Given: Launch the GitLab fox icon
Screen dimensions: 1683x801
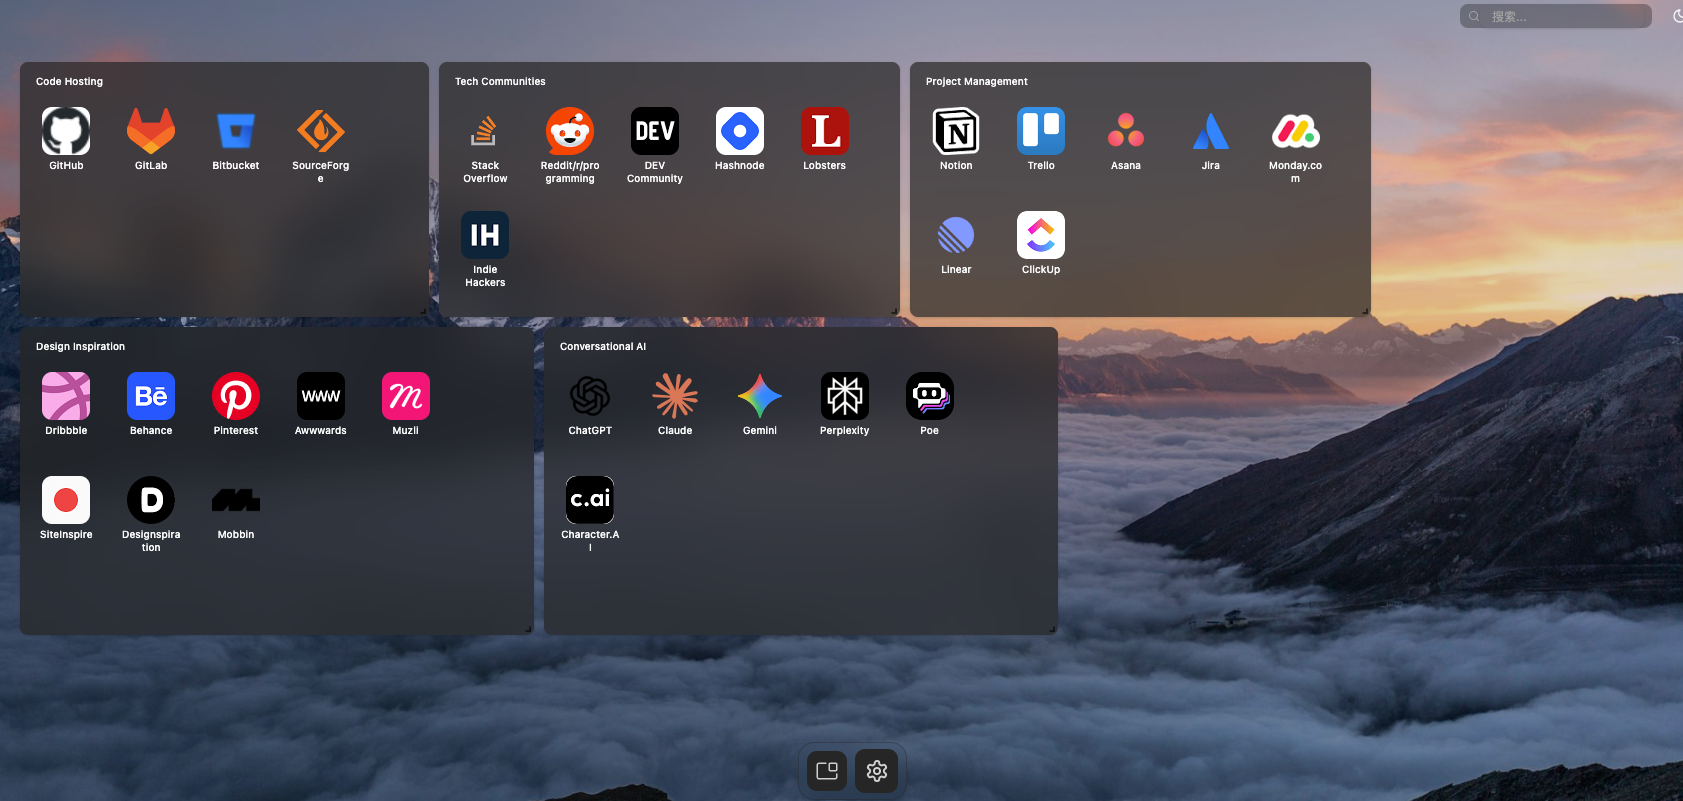Looking at the screenshot, I should pyautogui.click(x=151, y=131).
